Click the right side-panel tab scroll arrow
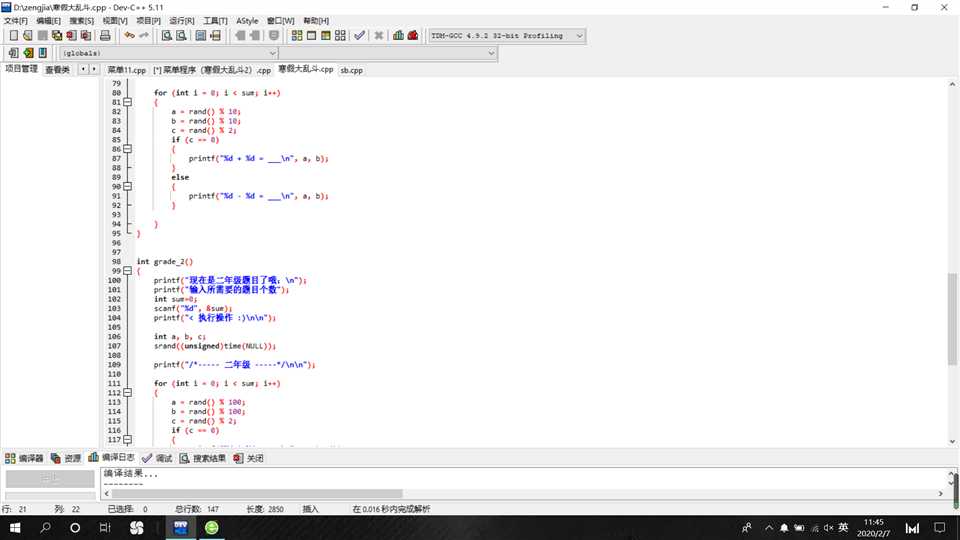This screenshot has height=540, width=960. pyautogui.click(x=94, y=69)
